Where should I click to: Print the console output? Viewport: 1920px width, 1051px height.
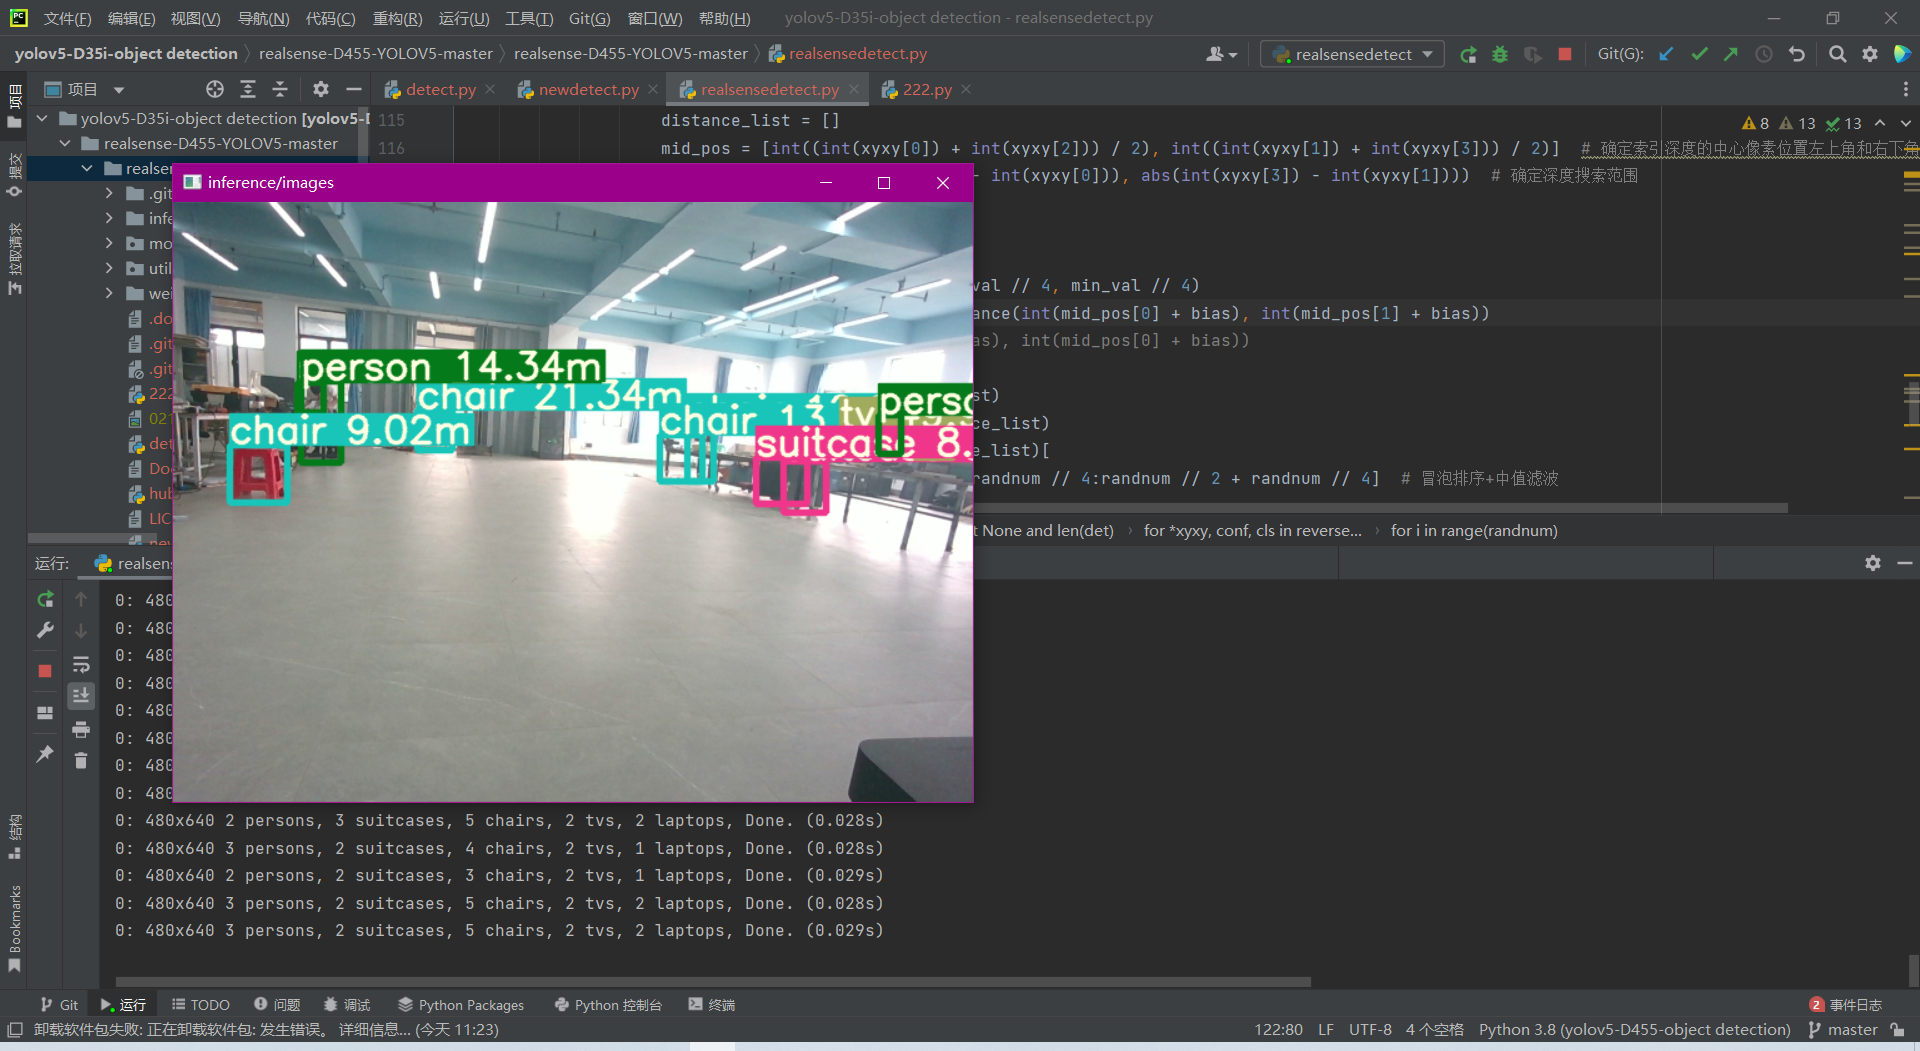tap(81, 730)
